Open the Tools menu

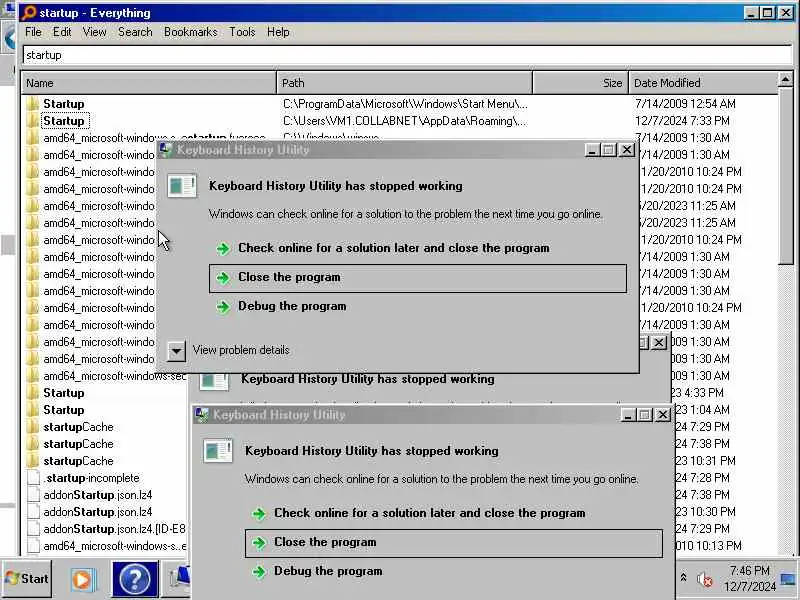click(x=242, y=32)
